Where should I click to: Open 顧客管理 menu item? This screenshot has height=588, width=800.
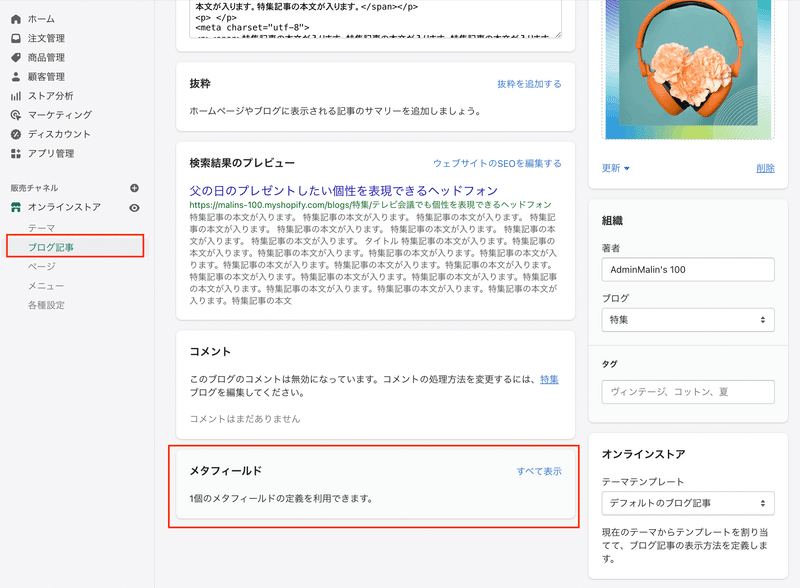pyautogui.click(x=46, y=77)
